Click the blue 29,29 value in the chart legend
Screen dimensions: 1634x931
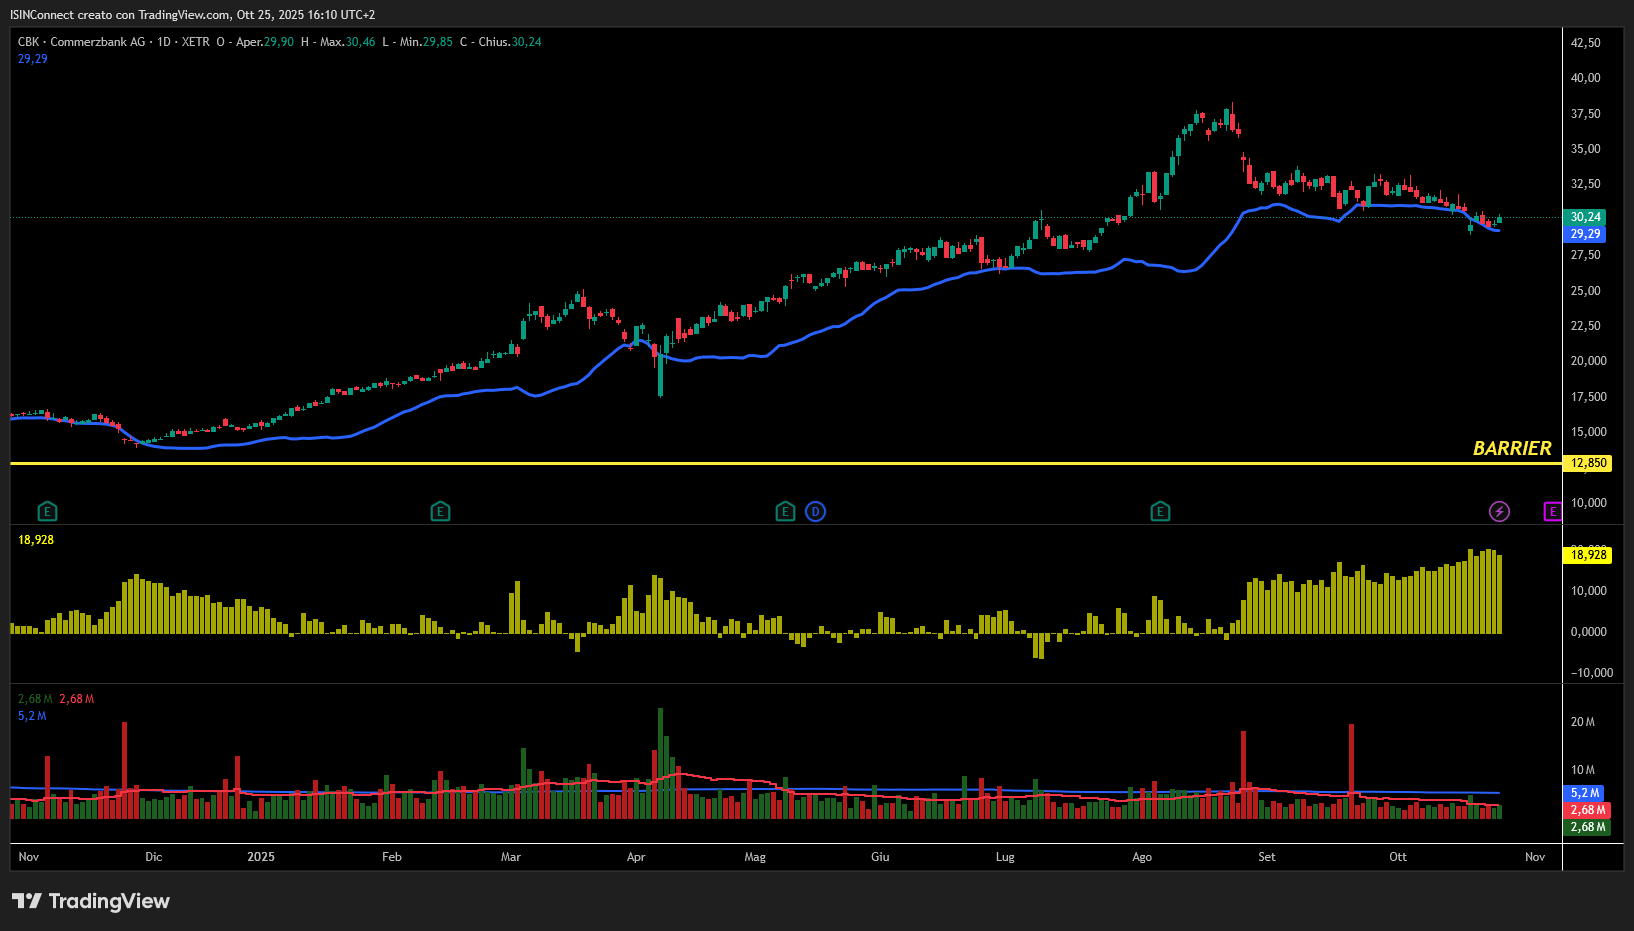coord(33,59)
